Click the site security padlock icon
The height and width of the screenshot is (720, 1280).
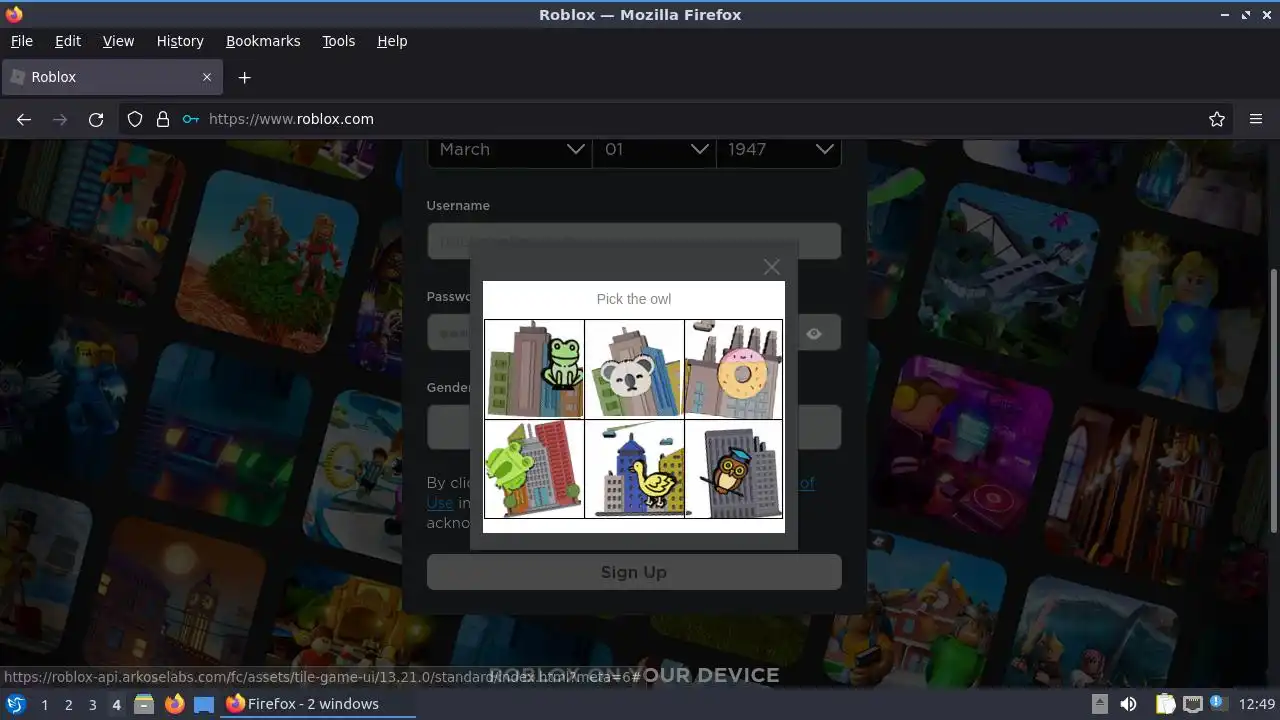pos(163,119)
